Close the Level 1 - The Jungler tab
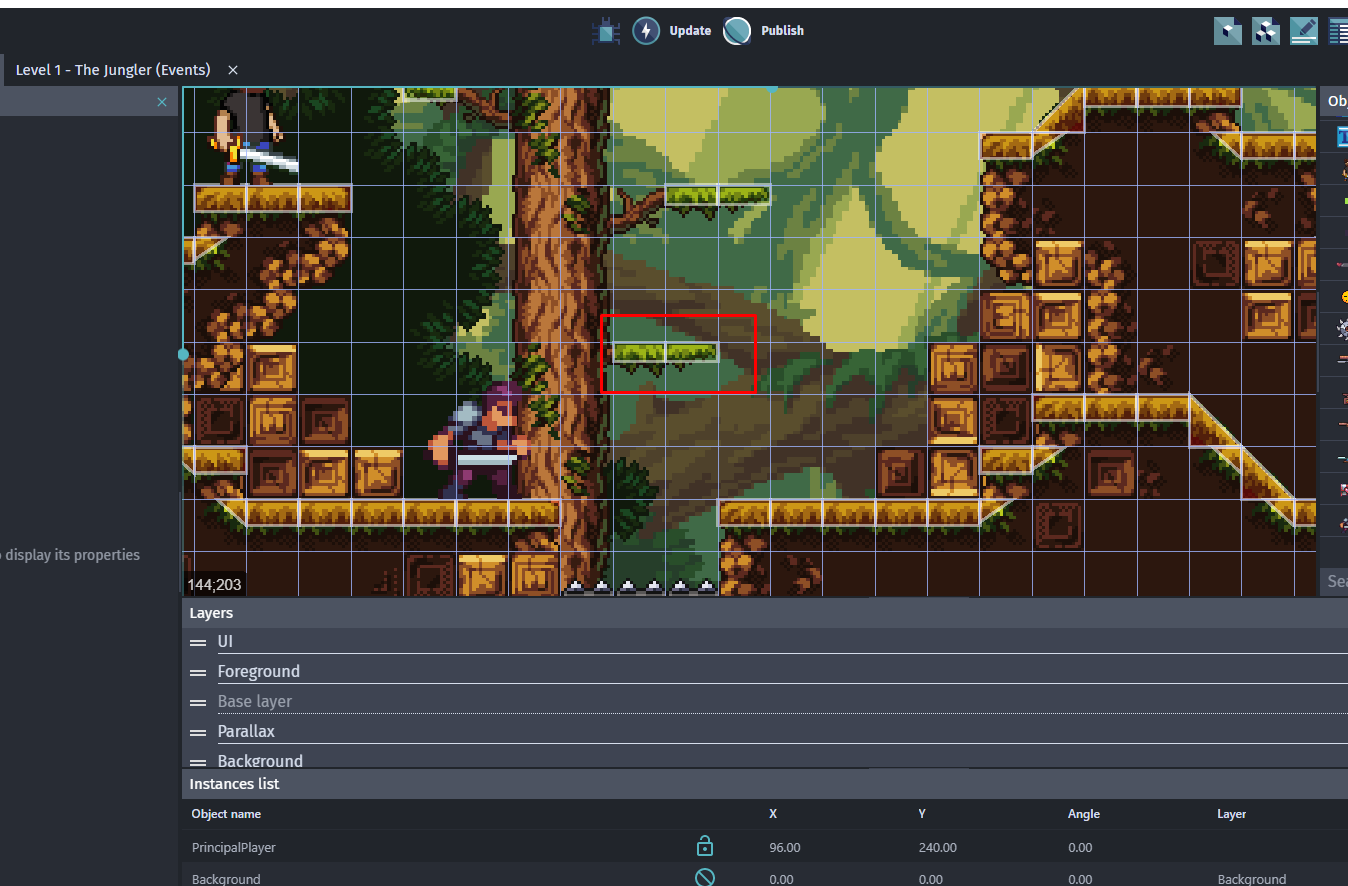The image size is (1348, 886). click(232, 70)
